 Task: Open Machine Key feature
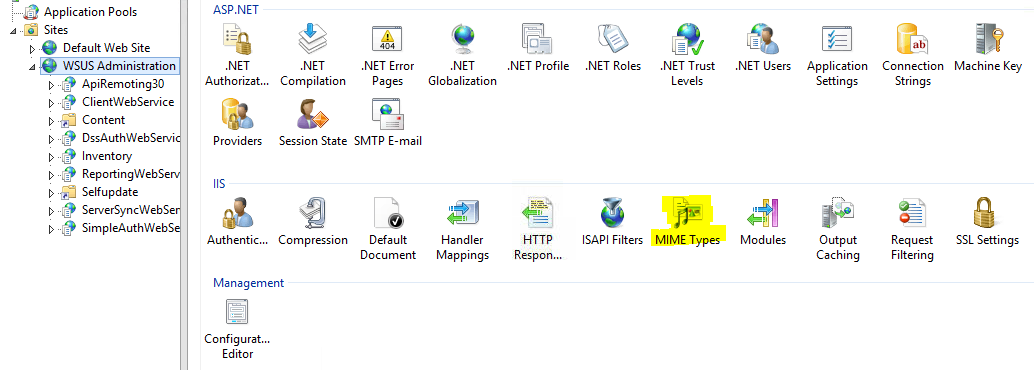coord(988,48)
